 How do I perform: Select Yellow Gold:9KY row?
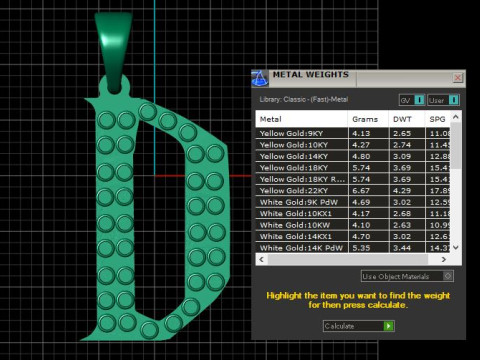click(x=353, y=133)
